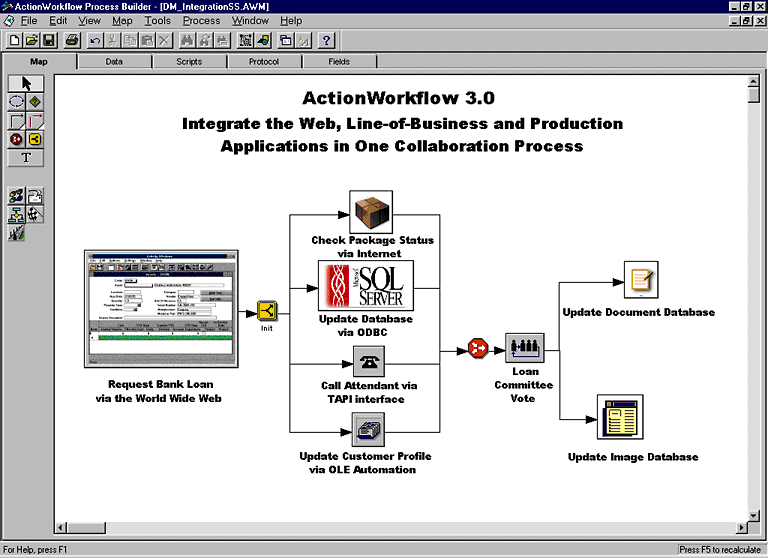Click the horizontal scrollbar thumb

point(86,528)
